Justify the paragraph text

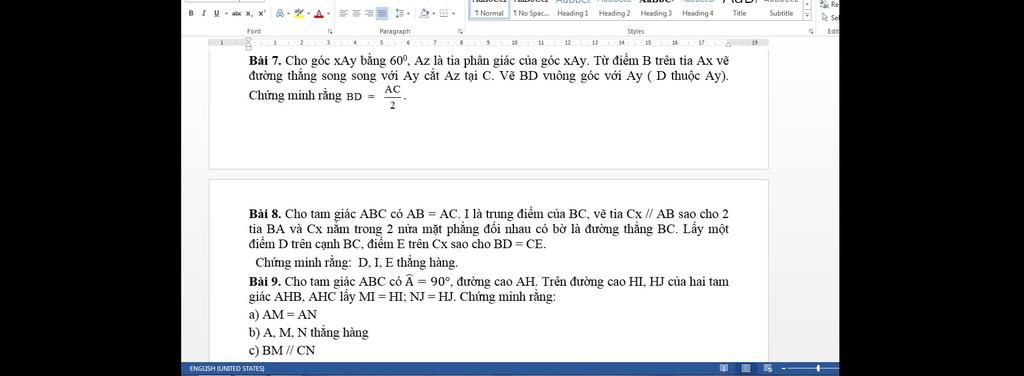pos(382,13)
